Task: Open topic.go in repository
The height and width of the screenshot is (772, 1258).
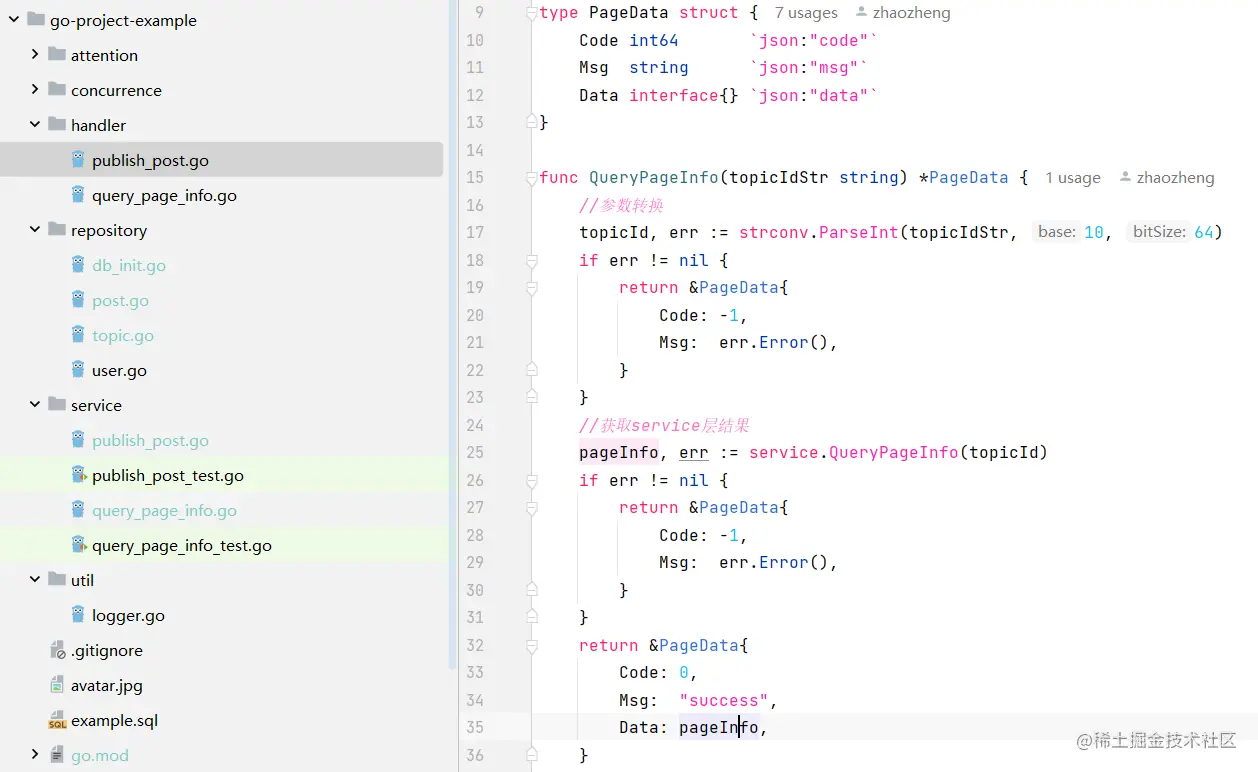Action: (x=123, y=335)
